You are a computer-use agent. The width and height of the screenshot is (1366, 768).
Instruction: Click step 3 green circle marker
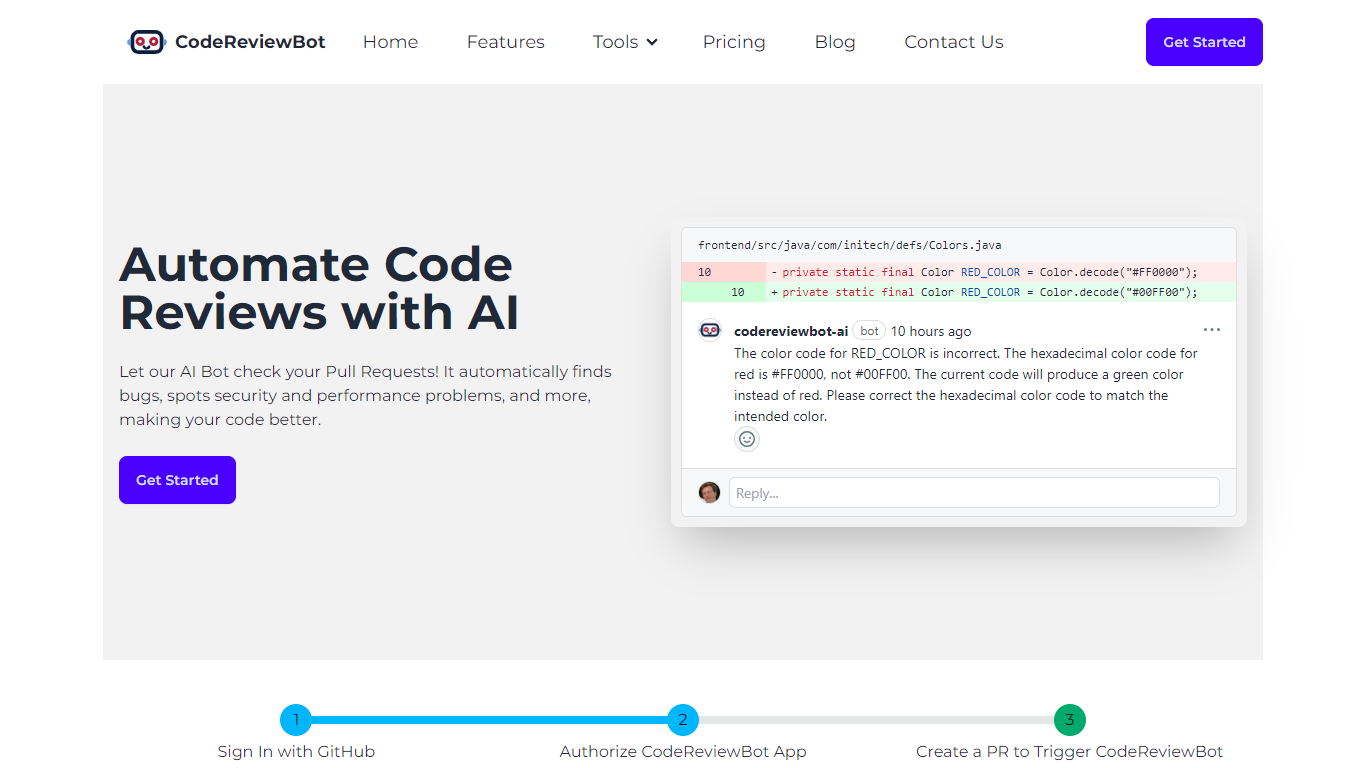(1070, 720)
